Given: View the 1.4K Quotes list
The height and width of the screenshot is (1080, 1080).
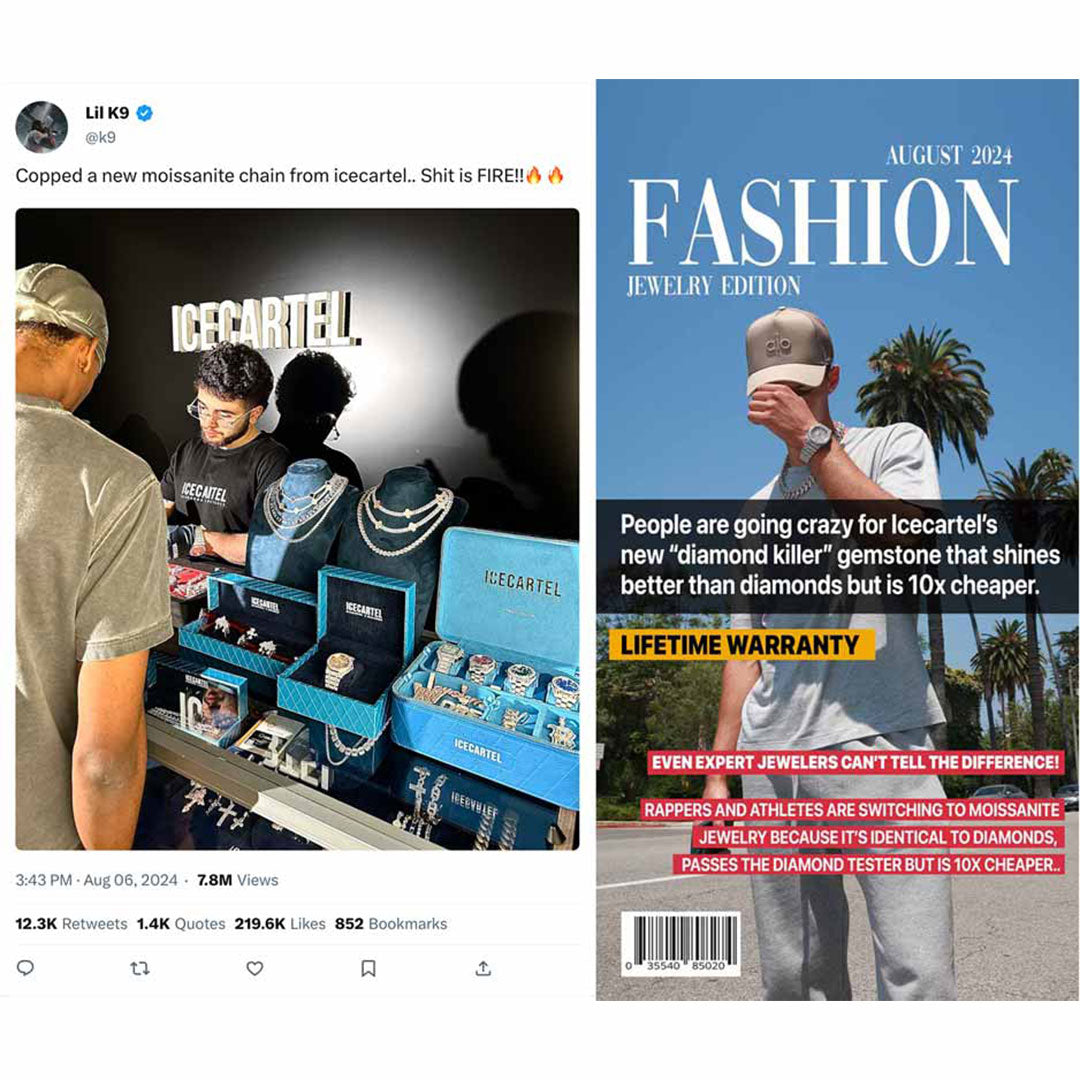Looking at the screenshot, I should coord(181,924).
